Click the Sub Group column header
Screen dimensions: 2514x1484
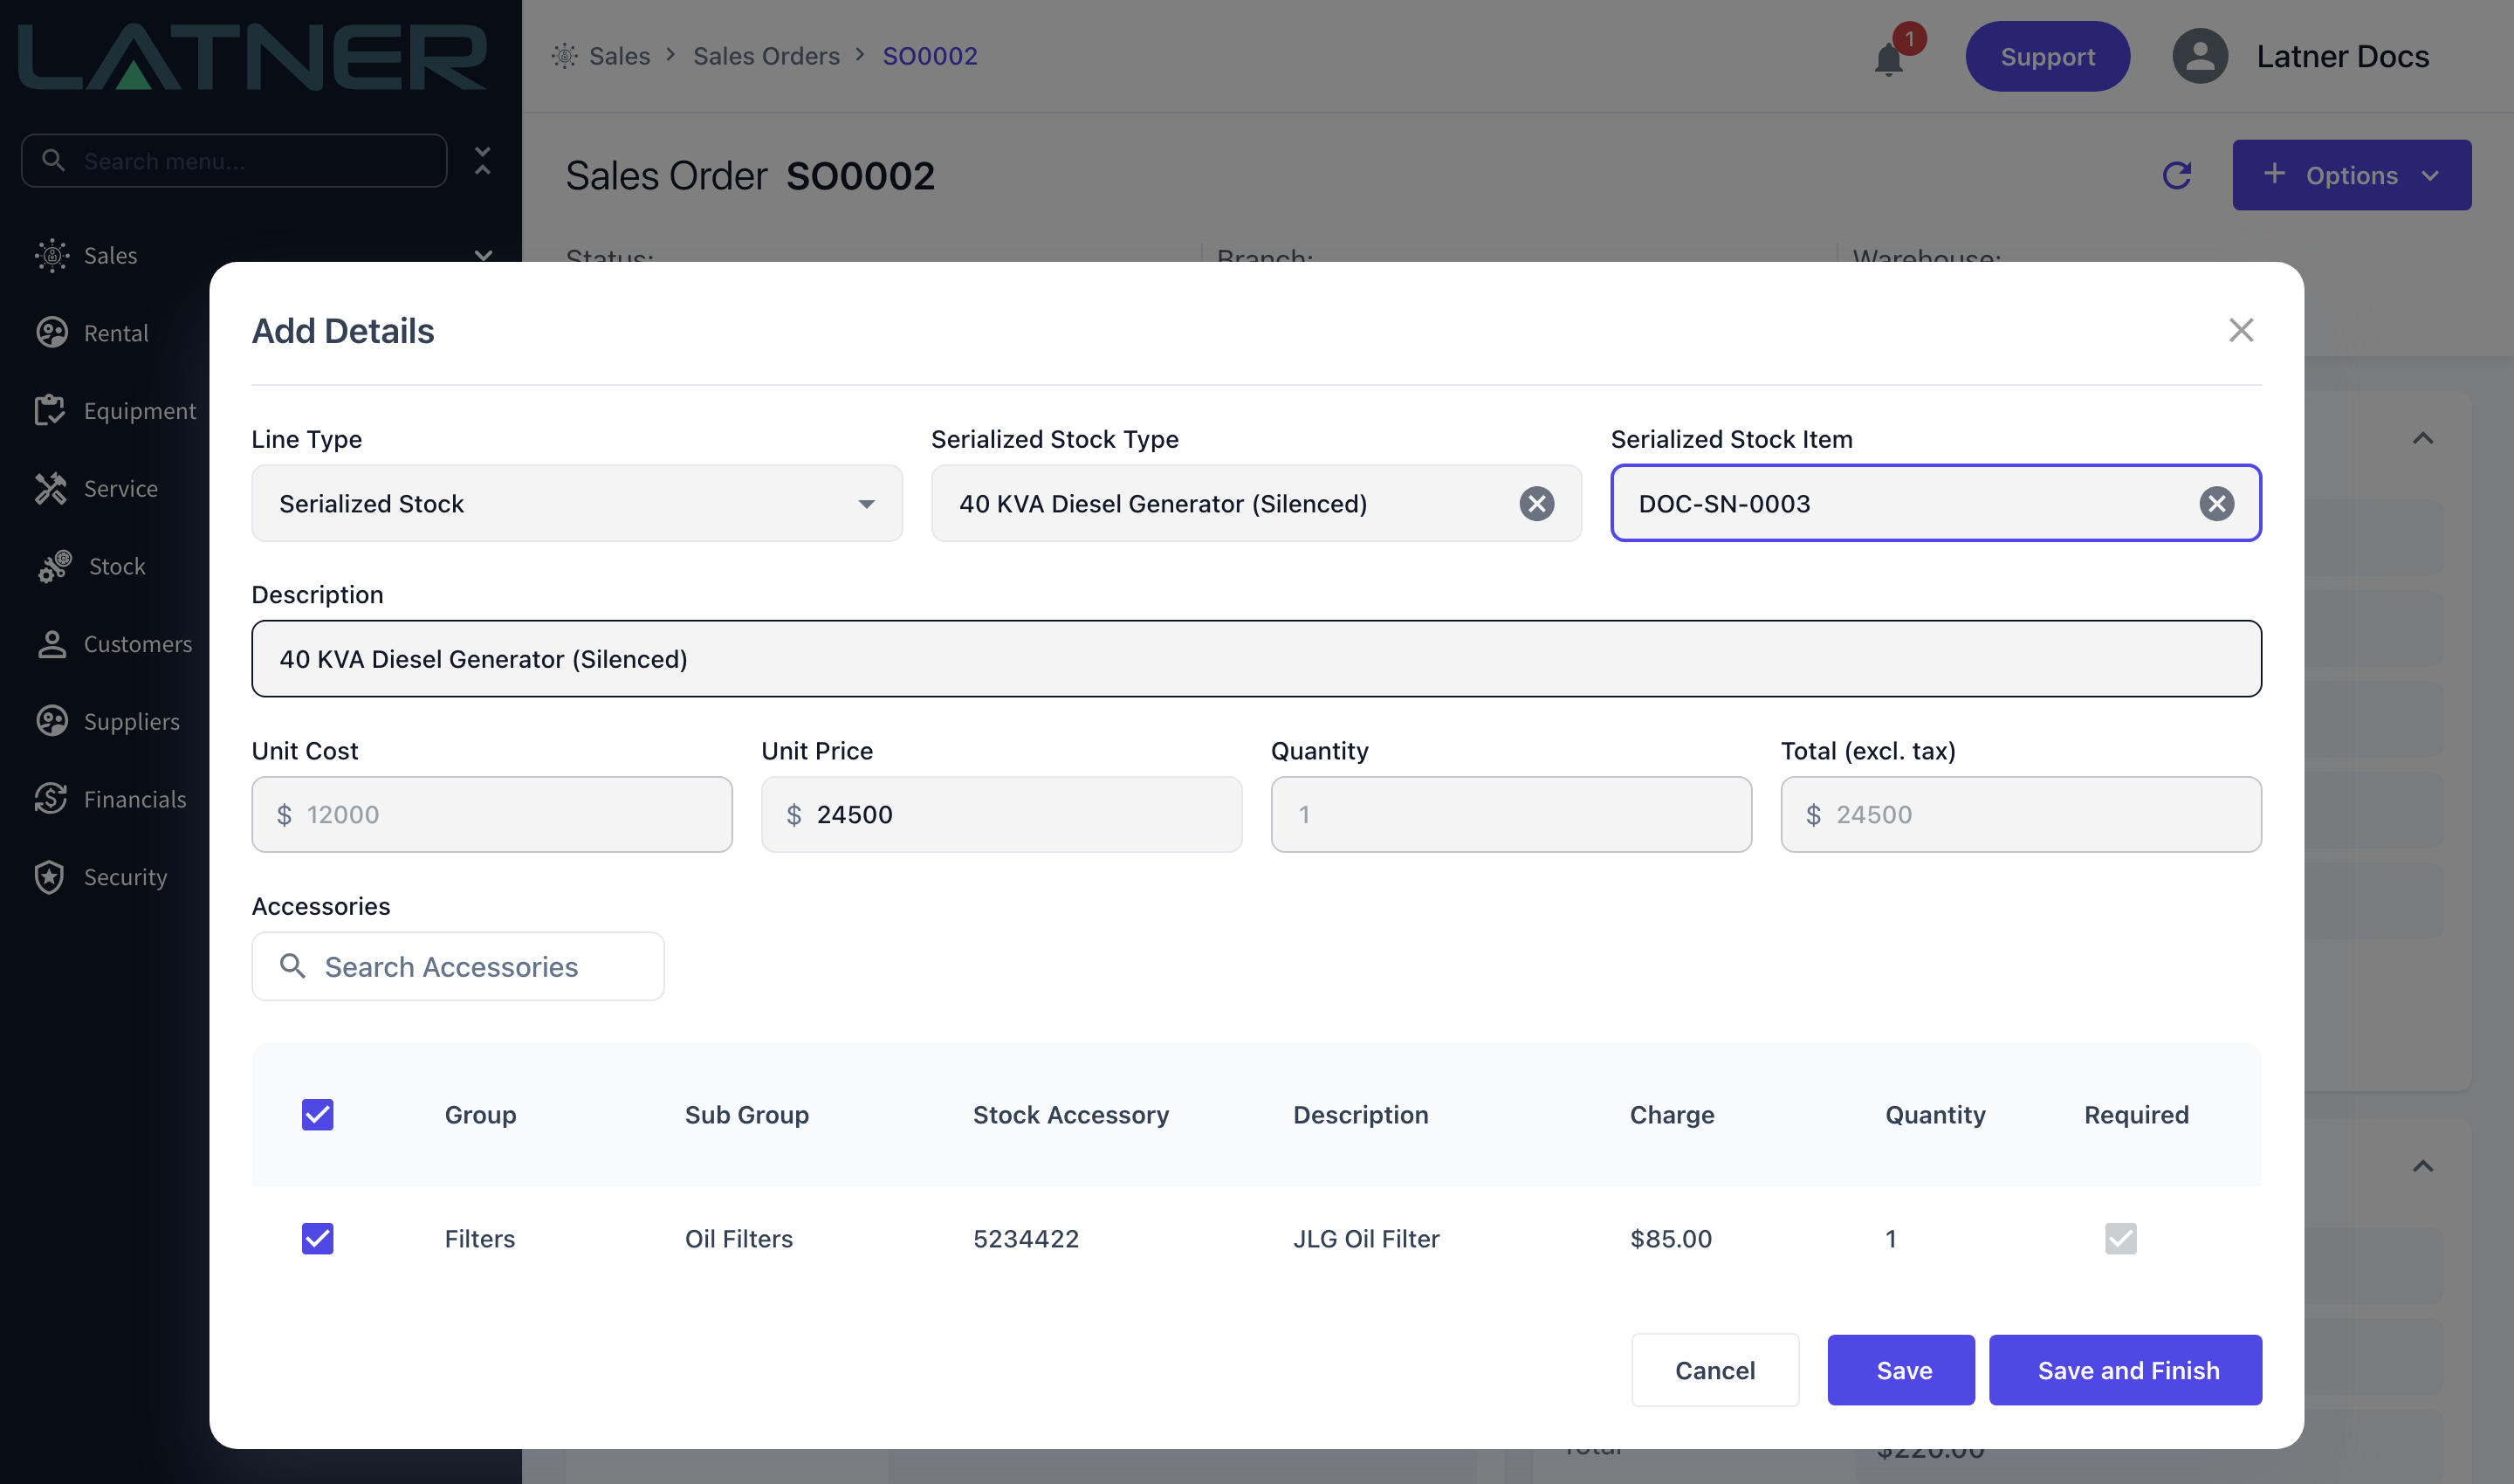746,1114
